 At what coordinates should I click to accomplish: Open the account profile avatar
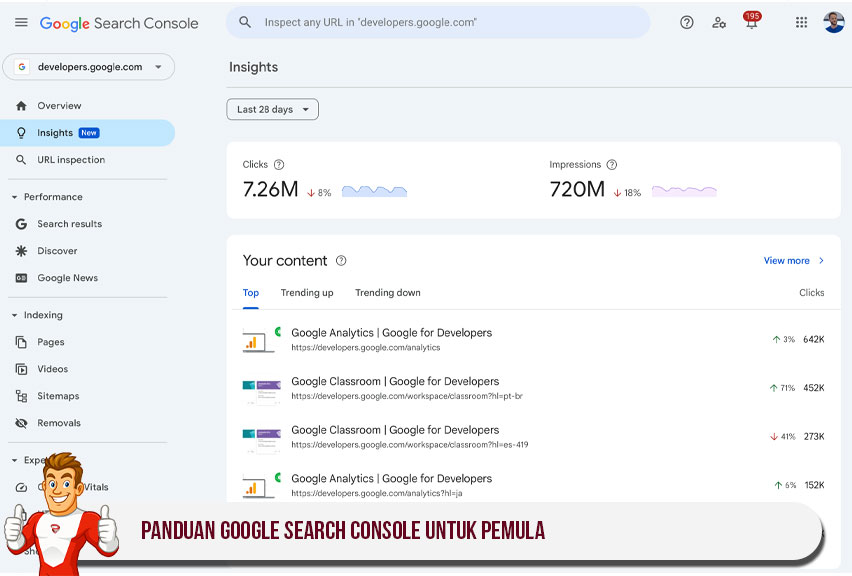point(834,22)
